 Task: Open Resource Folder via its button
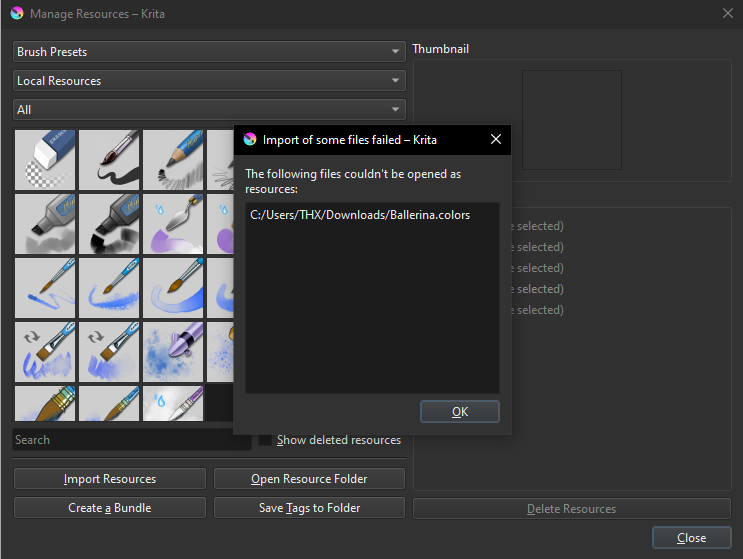[x=309, y=479]
